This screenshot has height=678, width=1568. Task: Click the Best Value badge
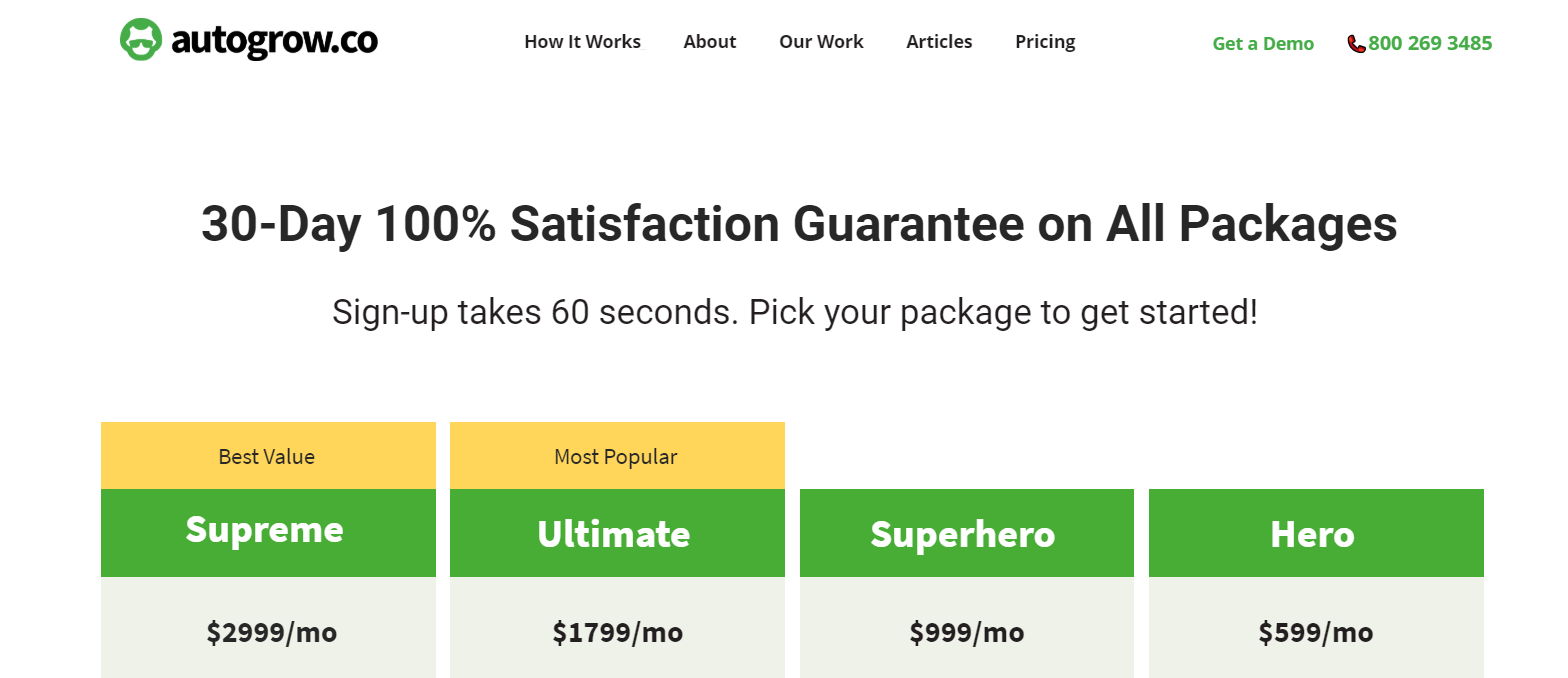[267, 456]
